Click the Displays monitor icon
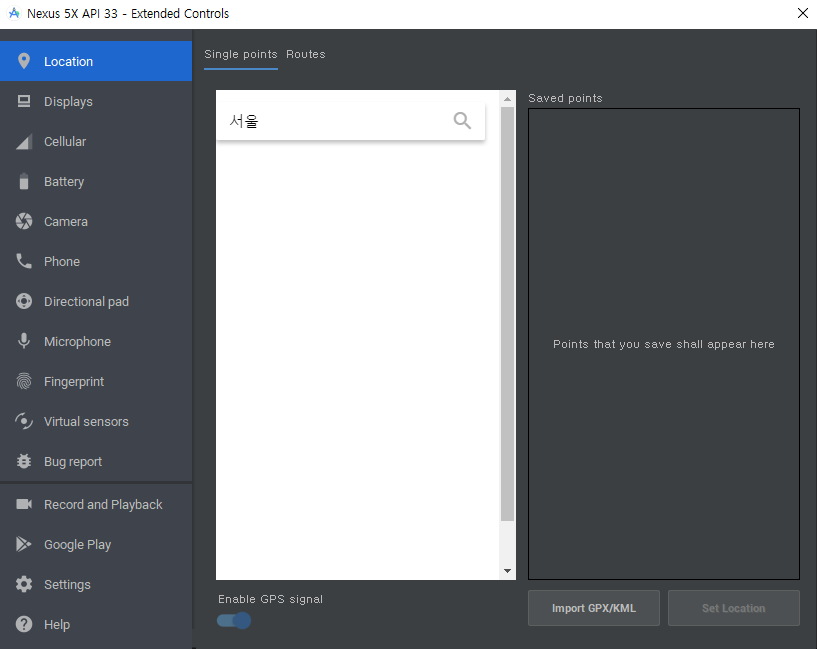 pyautogui.click(x=23, y=101)
